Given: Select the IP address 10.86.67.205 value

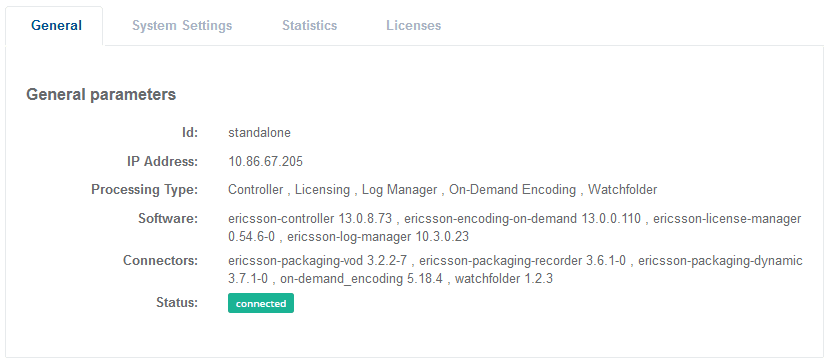Looking at the screenshot, I should [266, 162].
